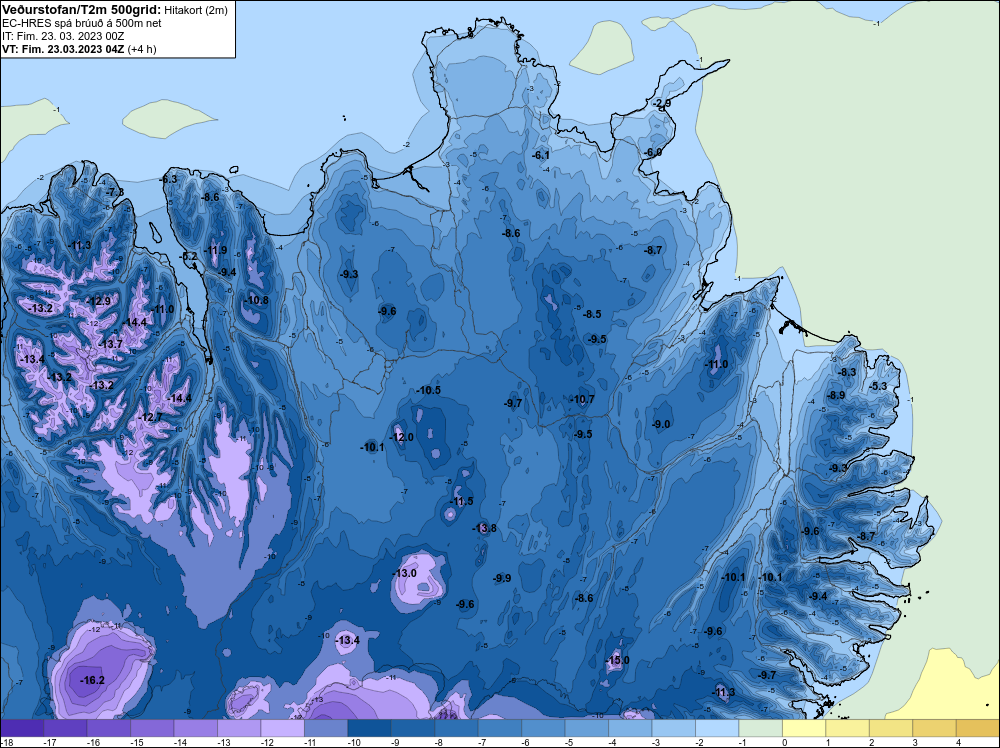
Task: Click the legend swatch labeled -11
Action: (326, 728)
